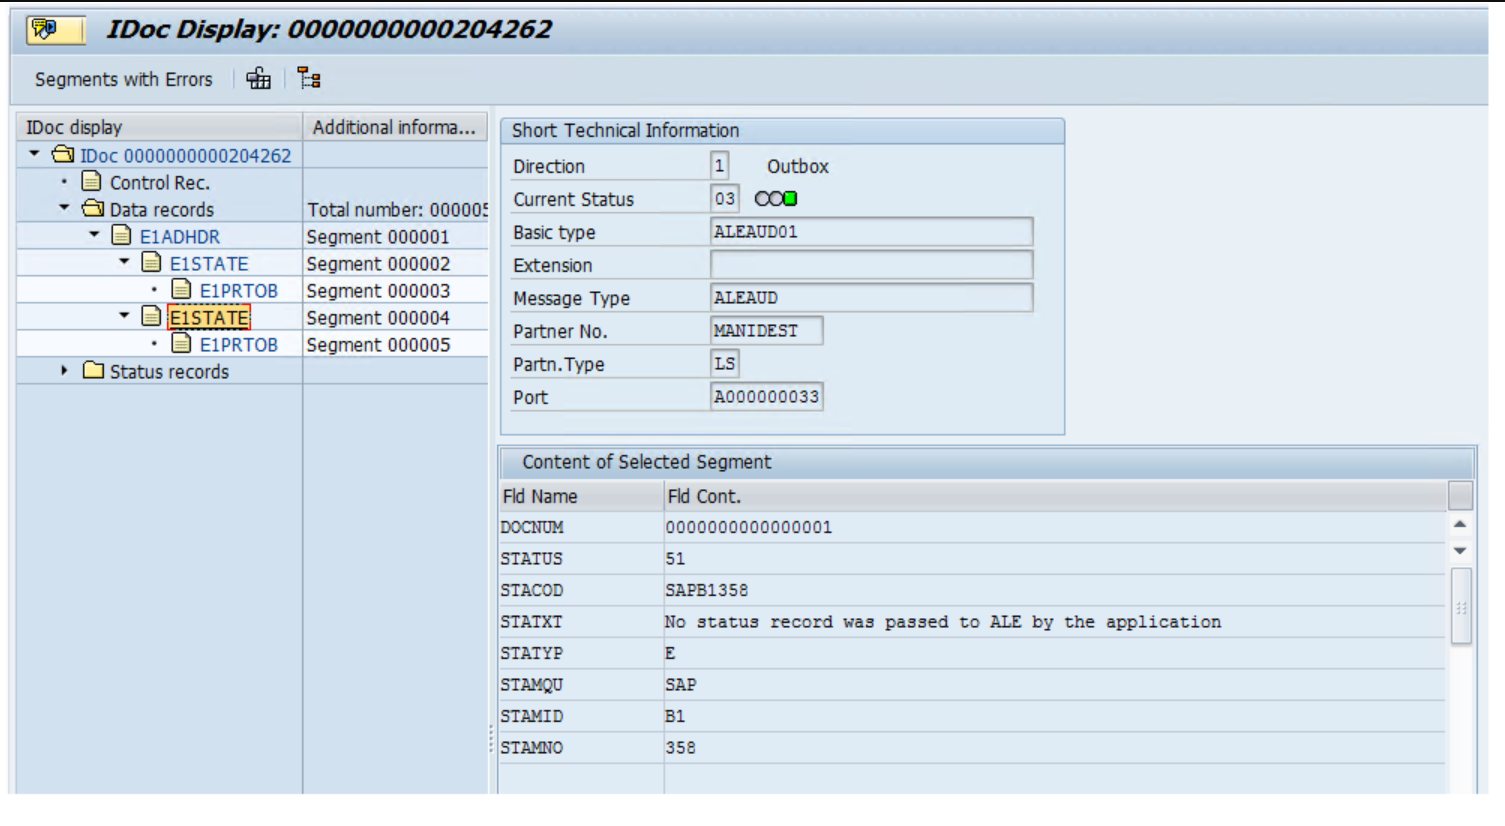Click the folder icon beside Status records

click(x=93, y=371)
